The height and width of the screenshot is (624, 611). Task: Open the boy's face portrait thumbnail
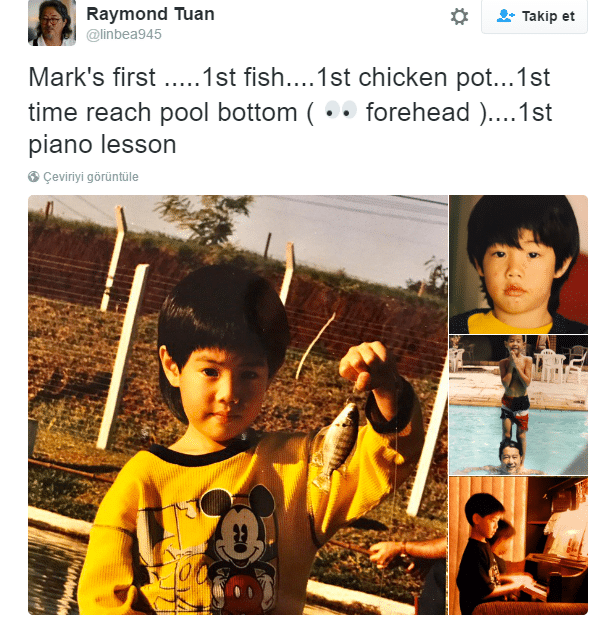pos(518,264)
